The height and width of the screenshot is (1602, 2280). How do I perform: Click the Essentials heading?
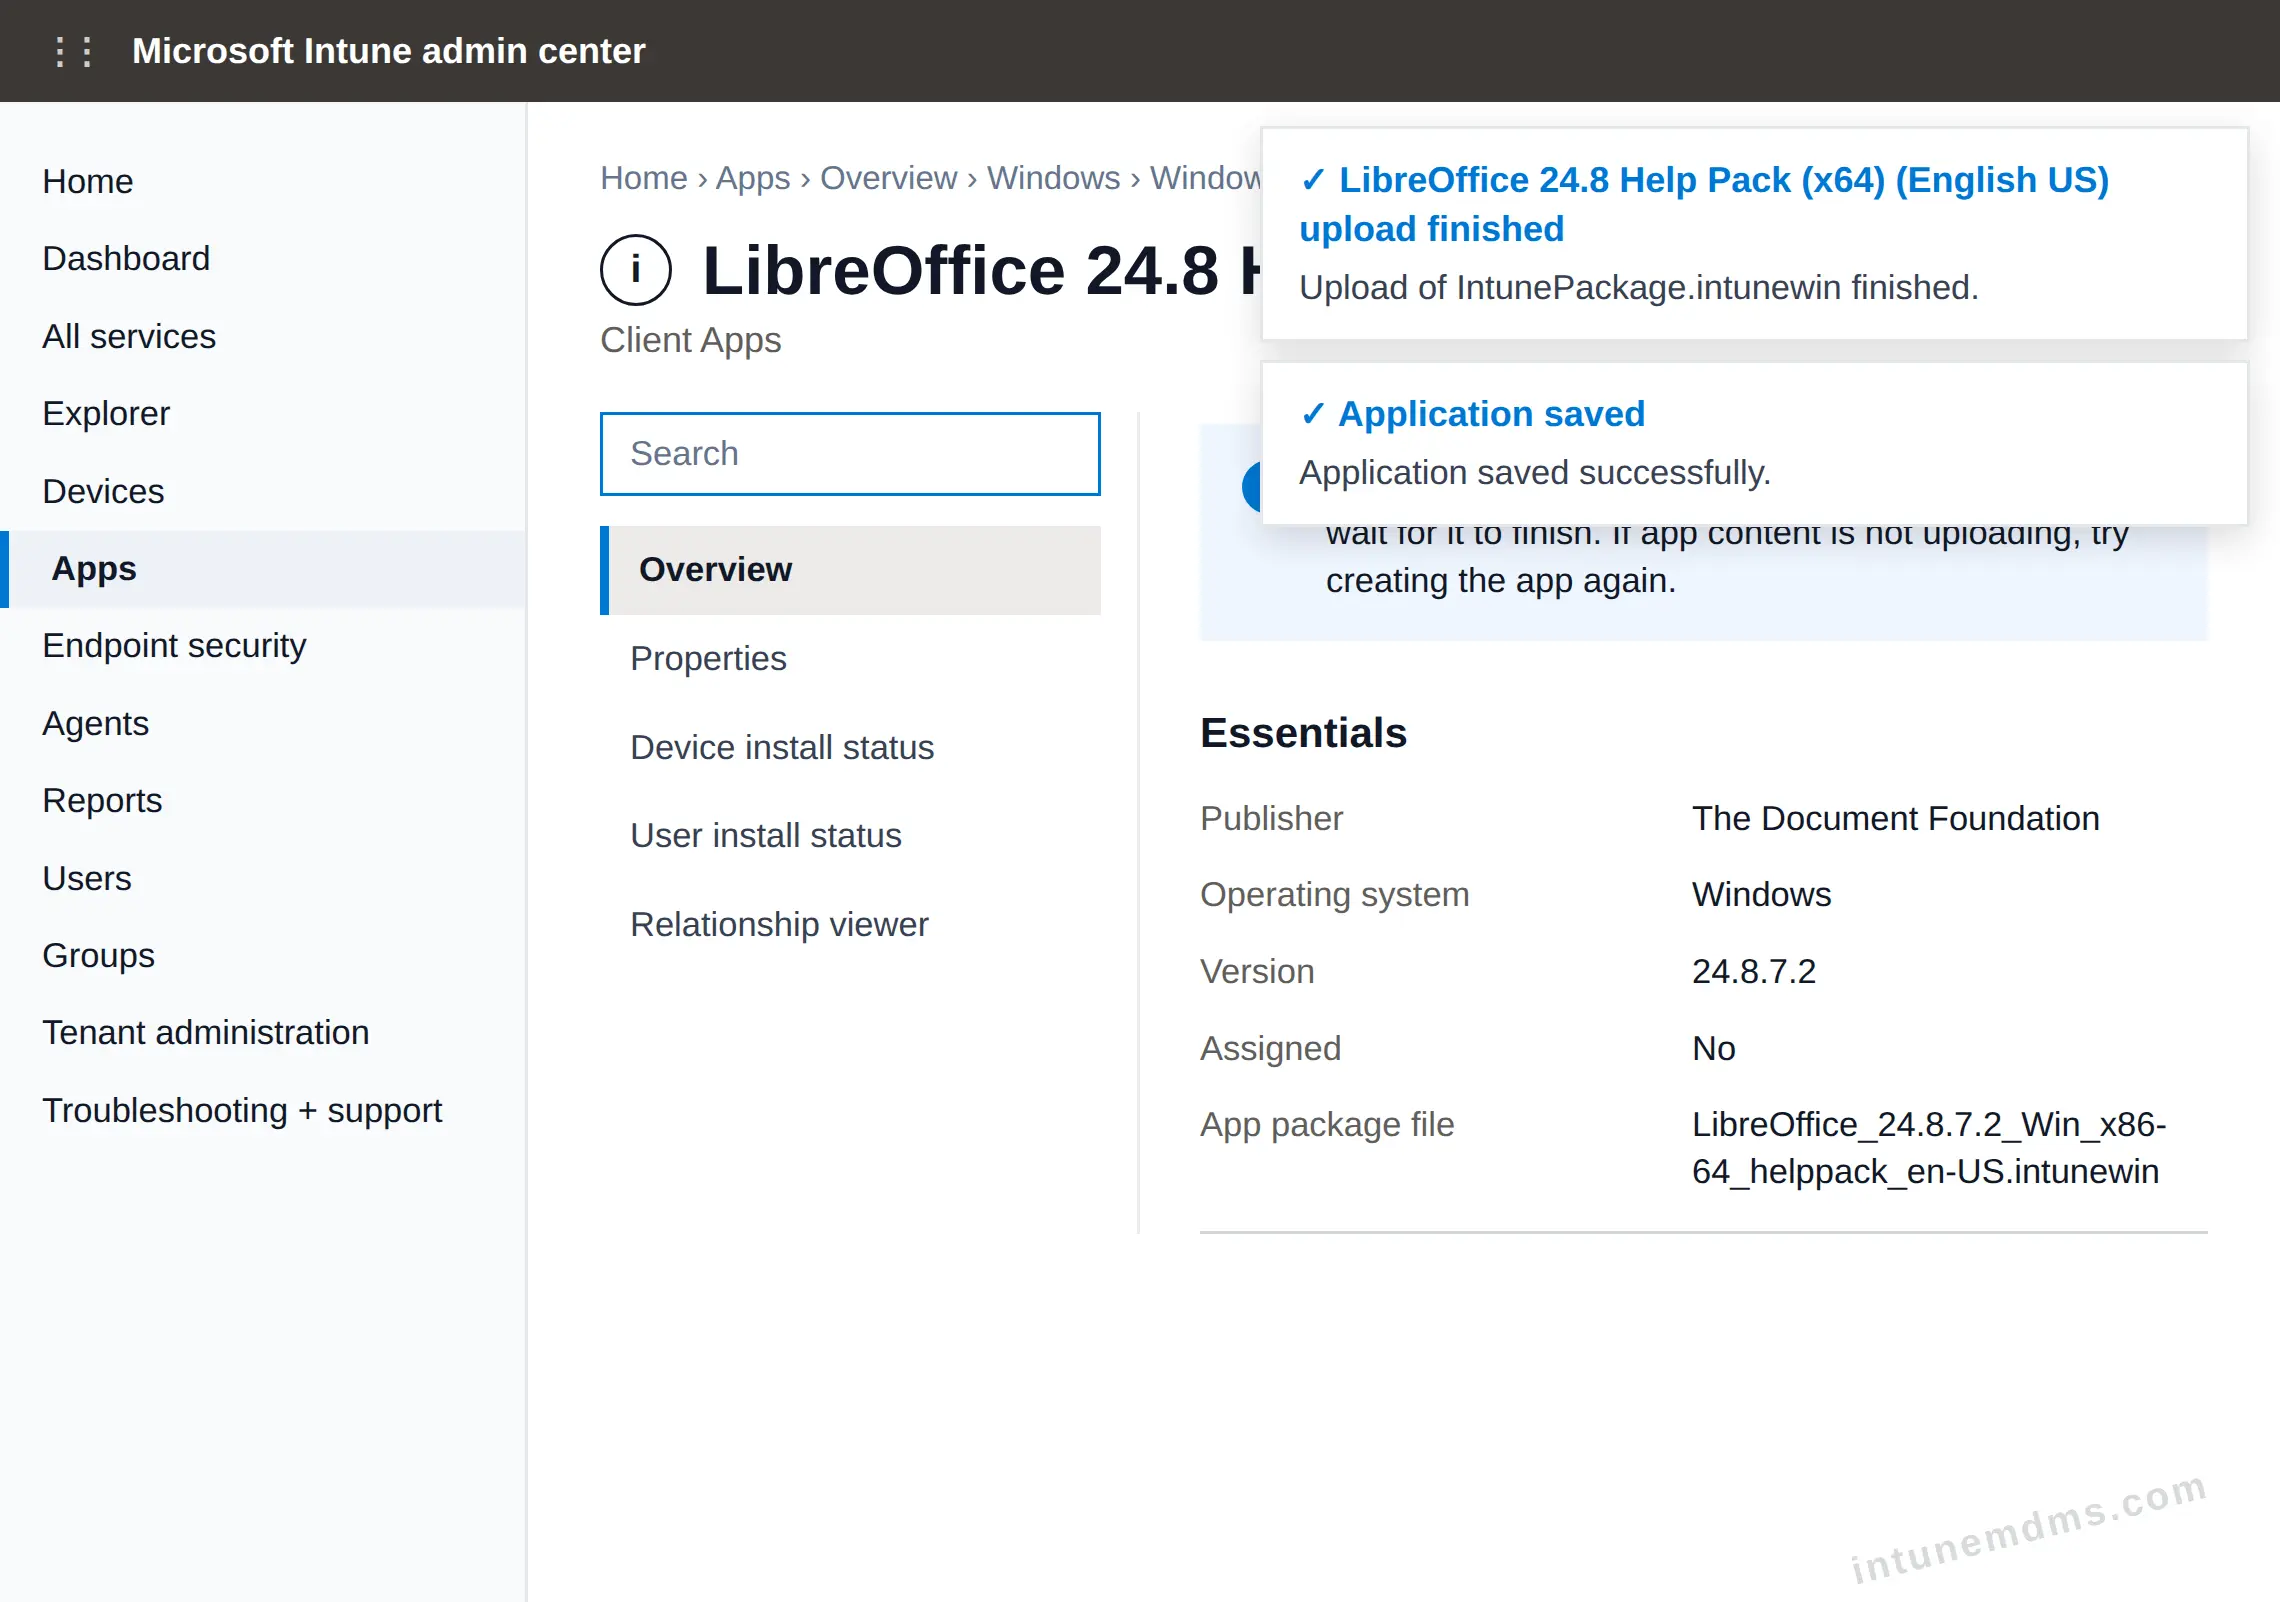pyautogui.click(x=1303, y=733)
